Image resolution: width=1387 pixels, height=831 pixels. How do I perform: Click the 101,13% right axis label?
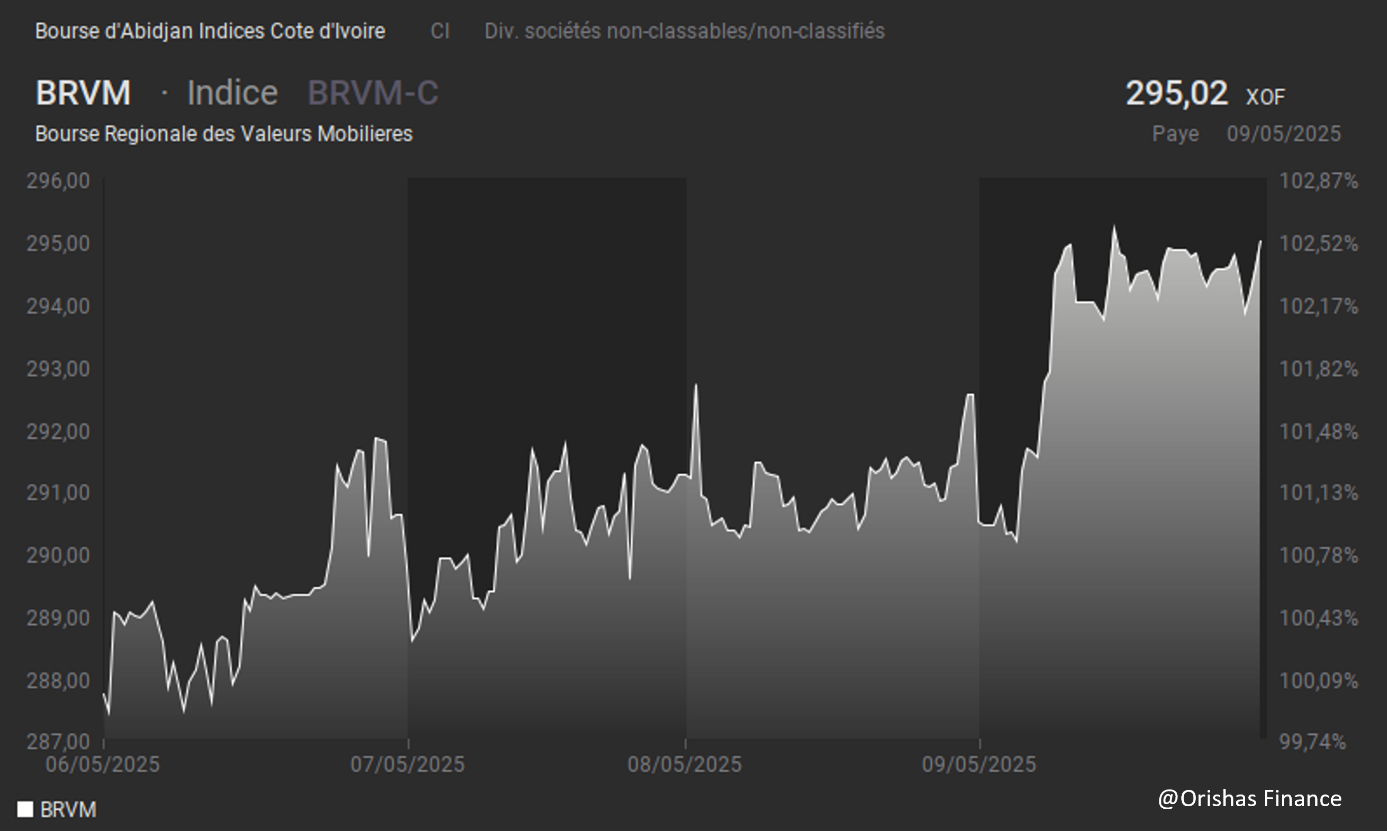pyautogui.click(x=1319, y=492)
